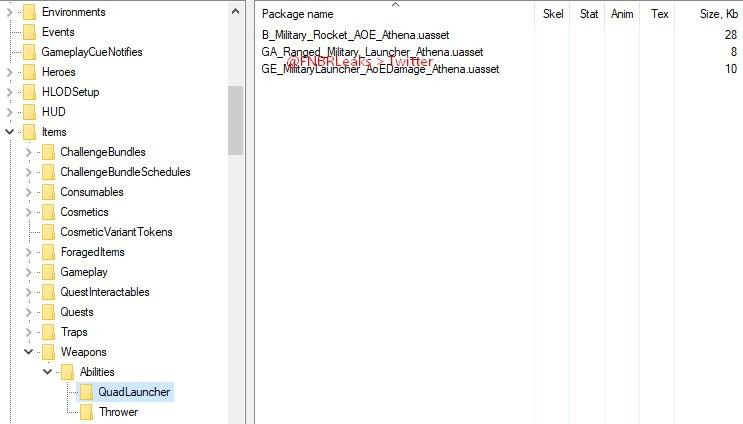Expand the ChallengeBundles folder node

(29, 152)
